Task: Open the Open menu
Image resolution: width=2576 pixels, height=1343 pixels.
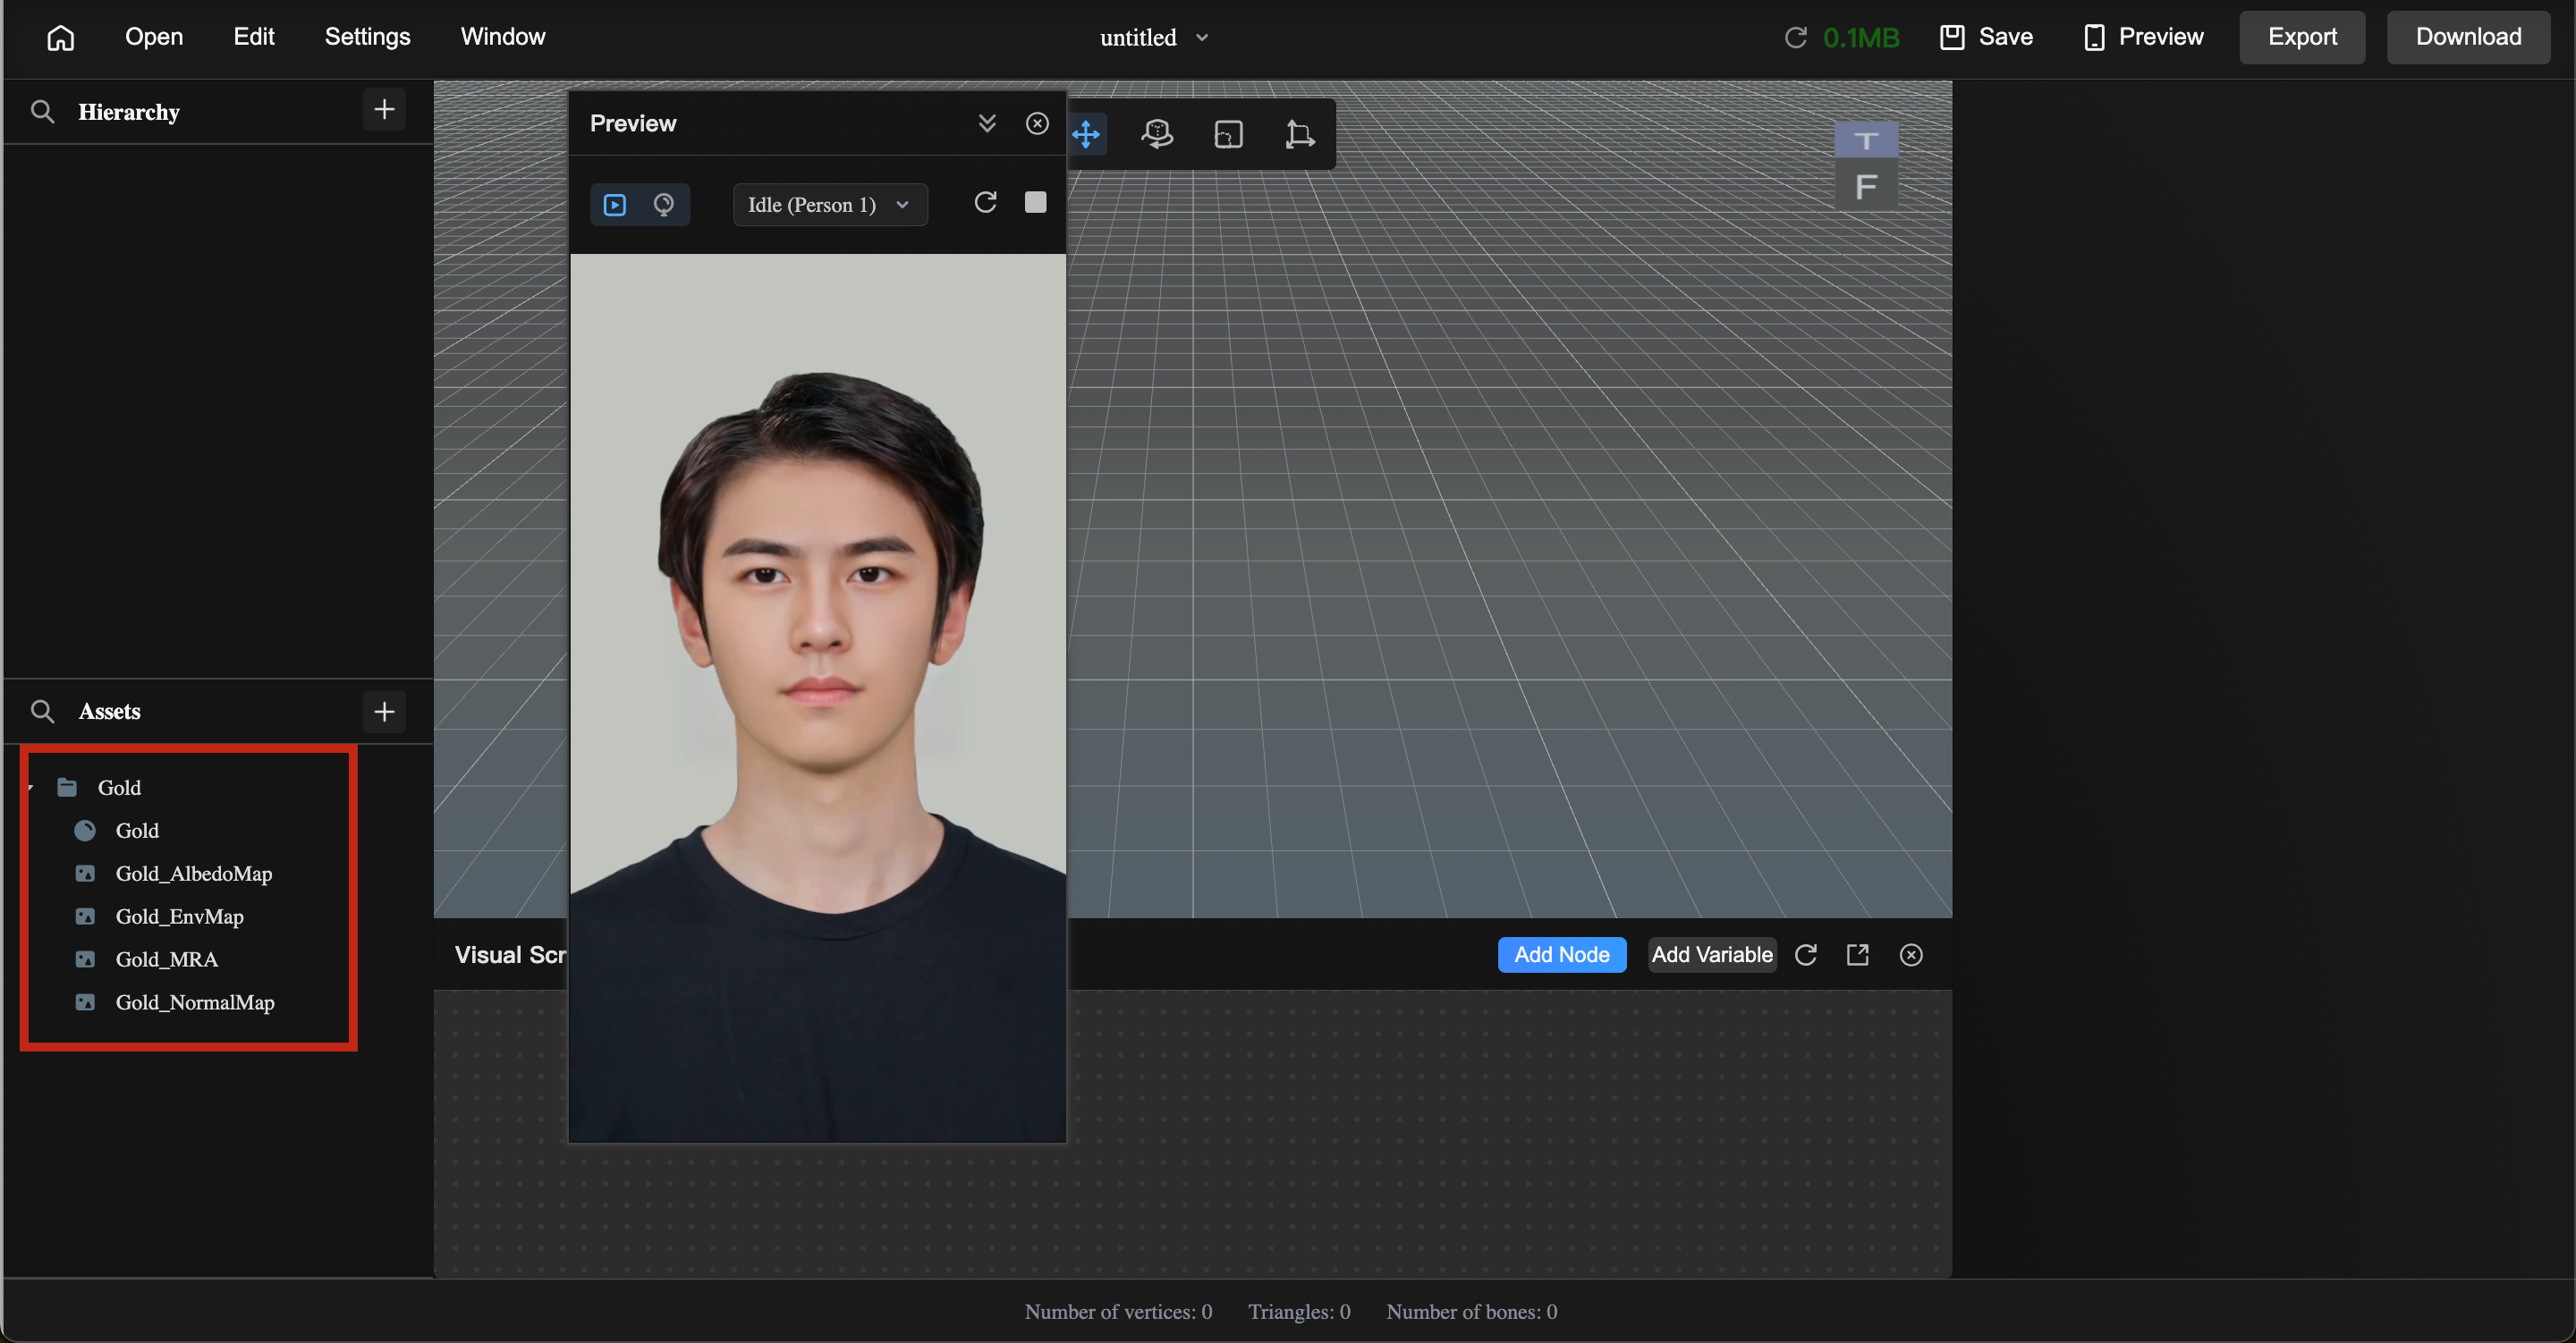Action: point(154,37)
